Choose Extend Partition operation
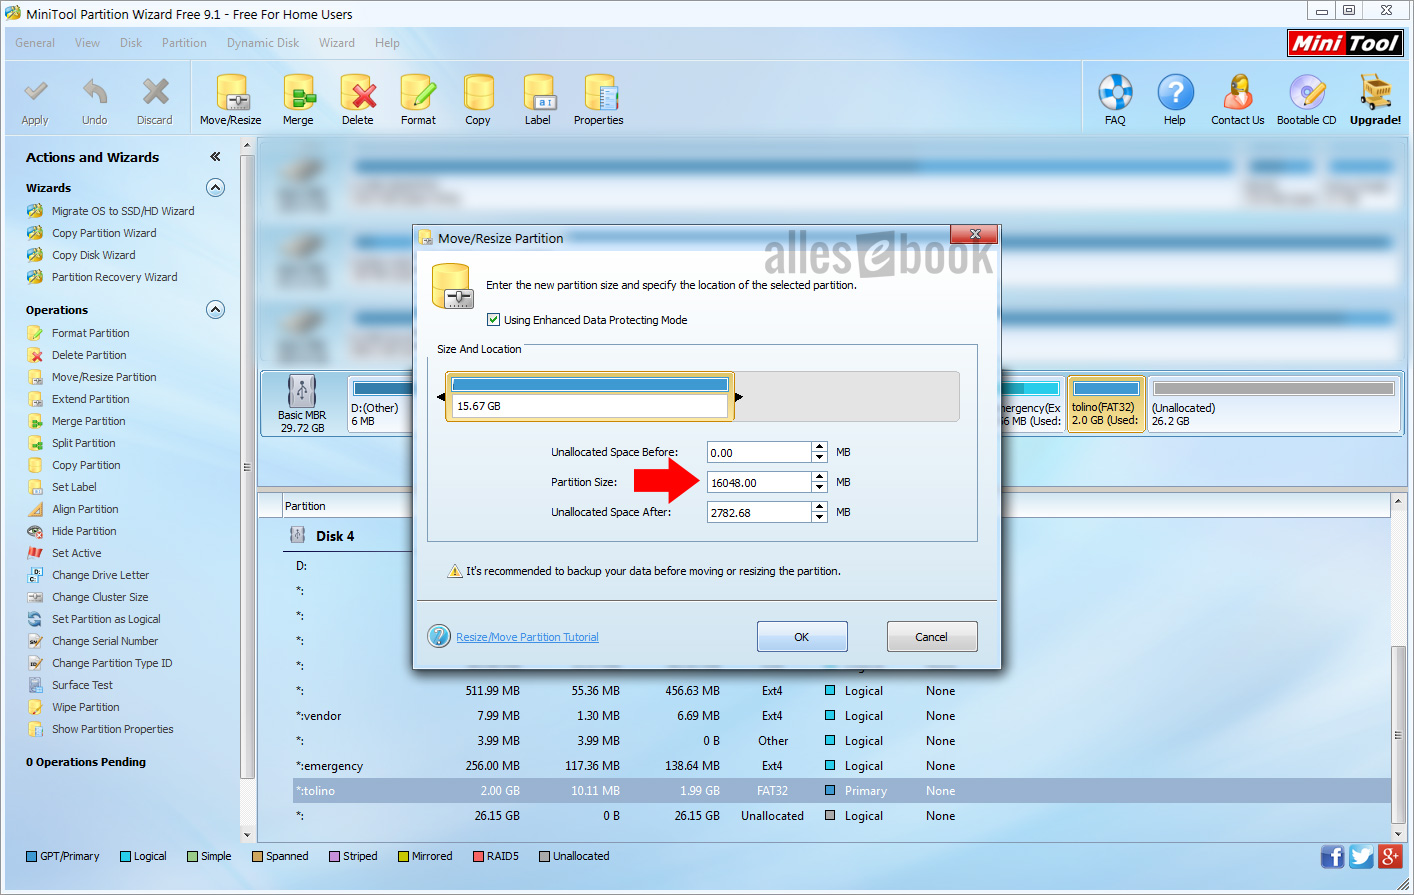The height and width of the screenshot is (895, 1414). [x=90, y=399]
